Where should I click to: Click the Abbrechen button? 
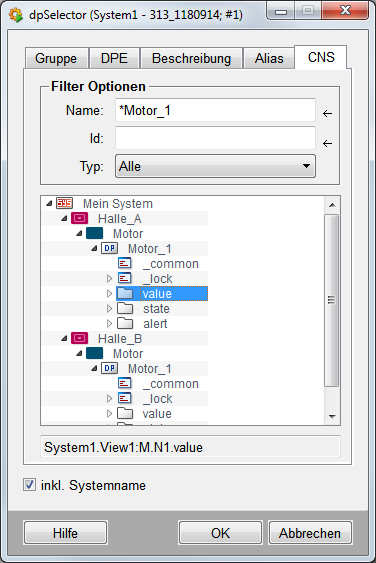tap(310, 533)
